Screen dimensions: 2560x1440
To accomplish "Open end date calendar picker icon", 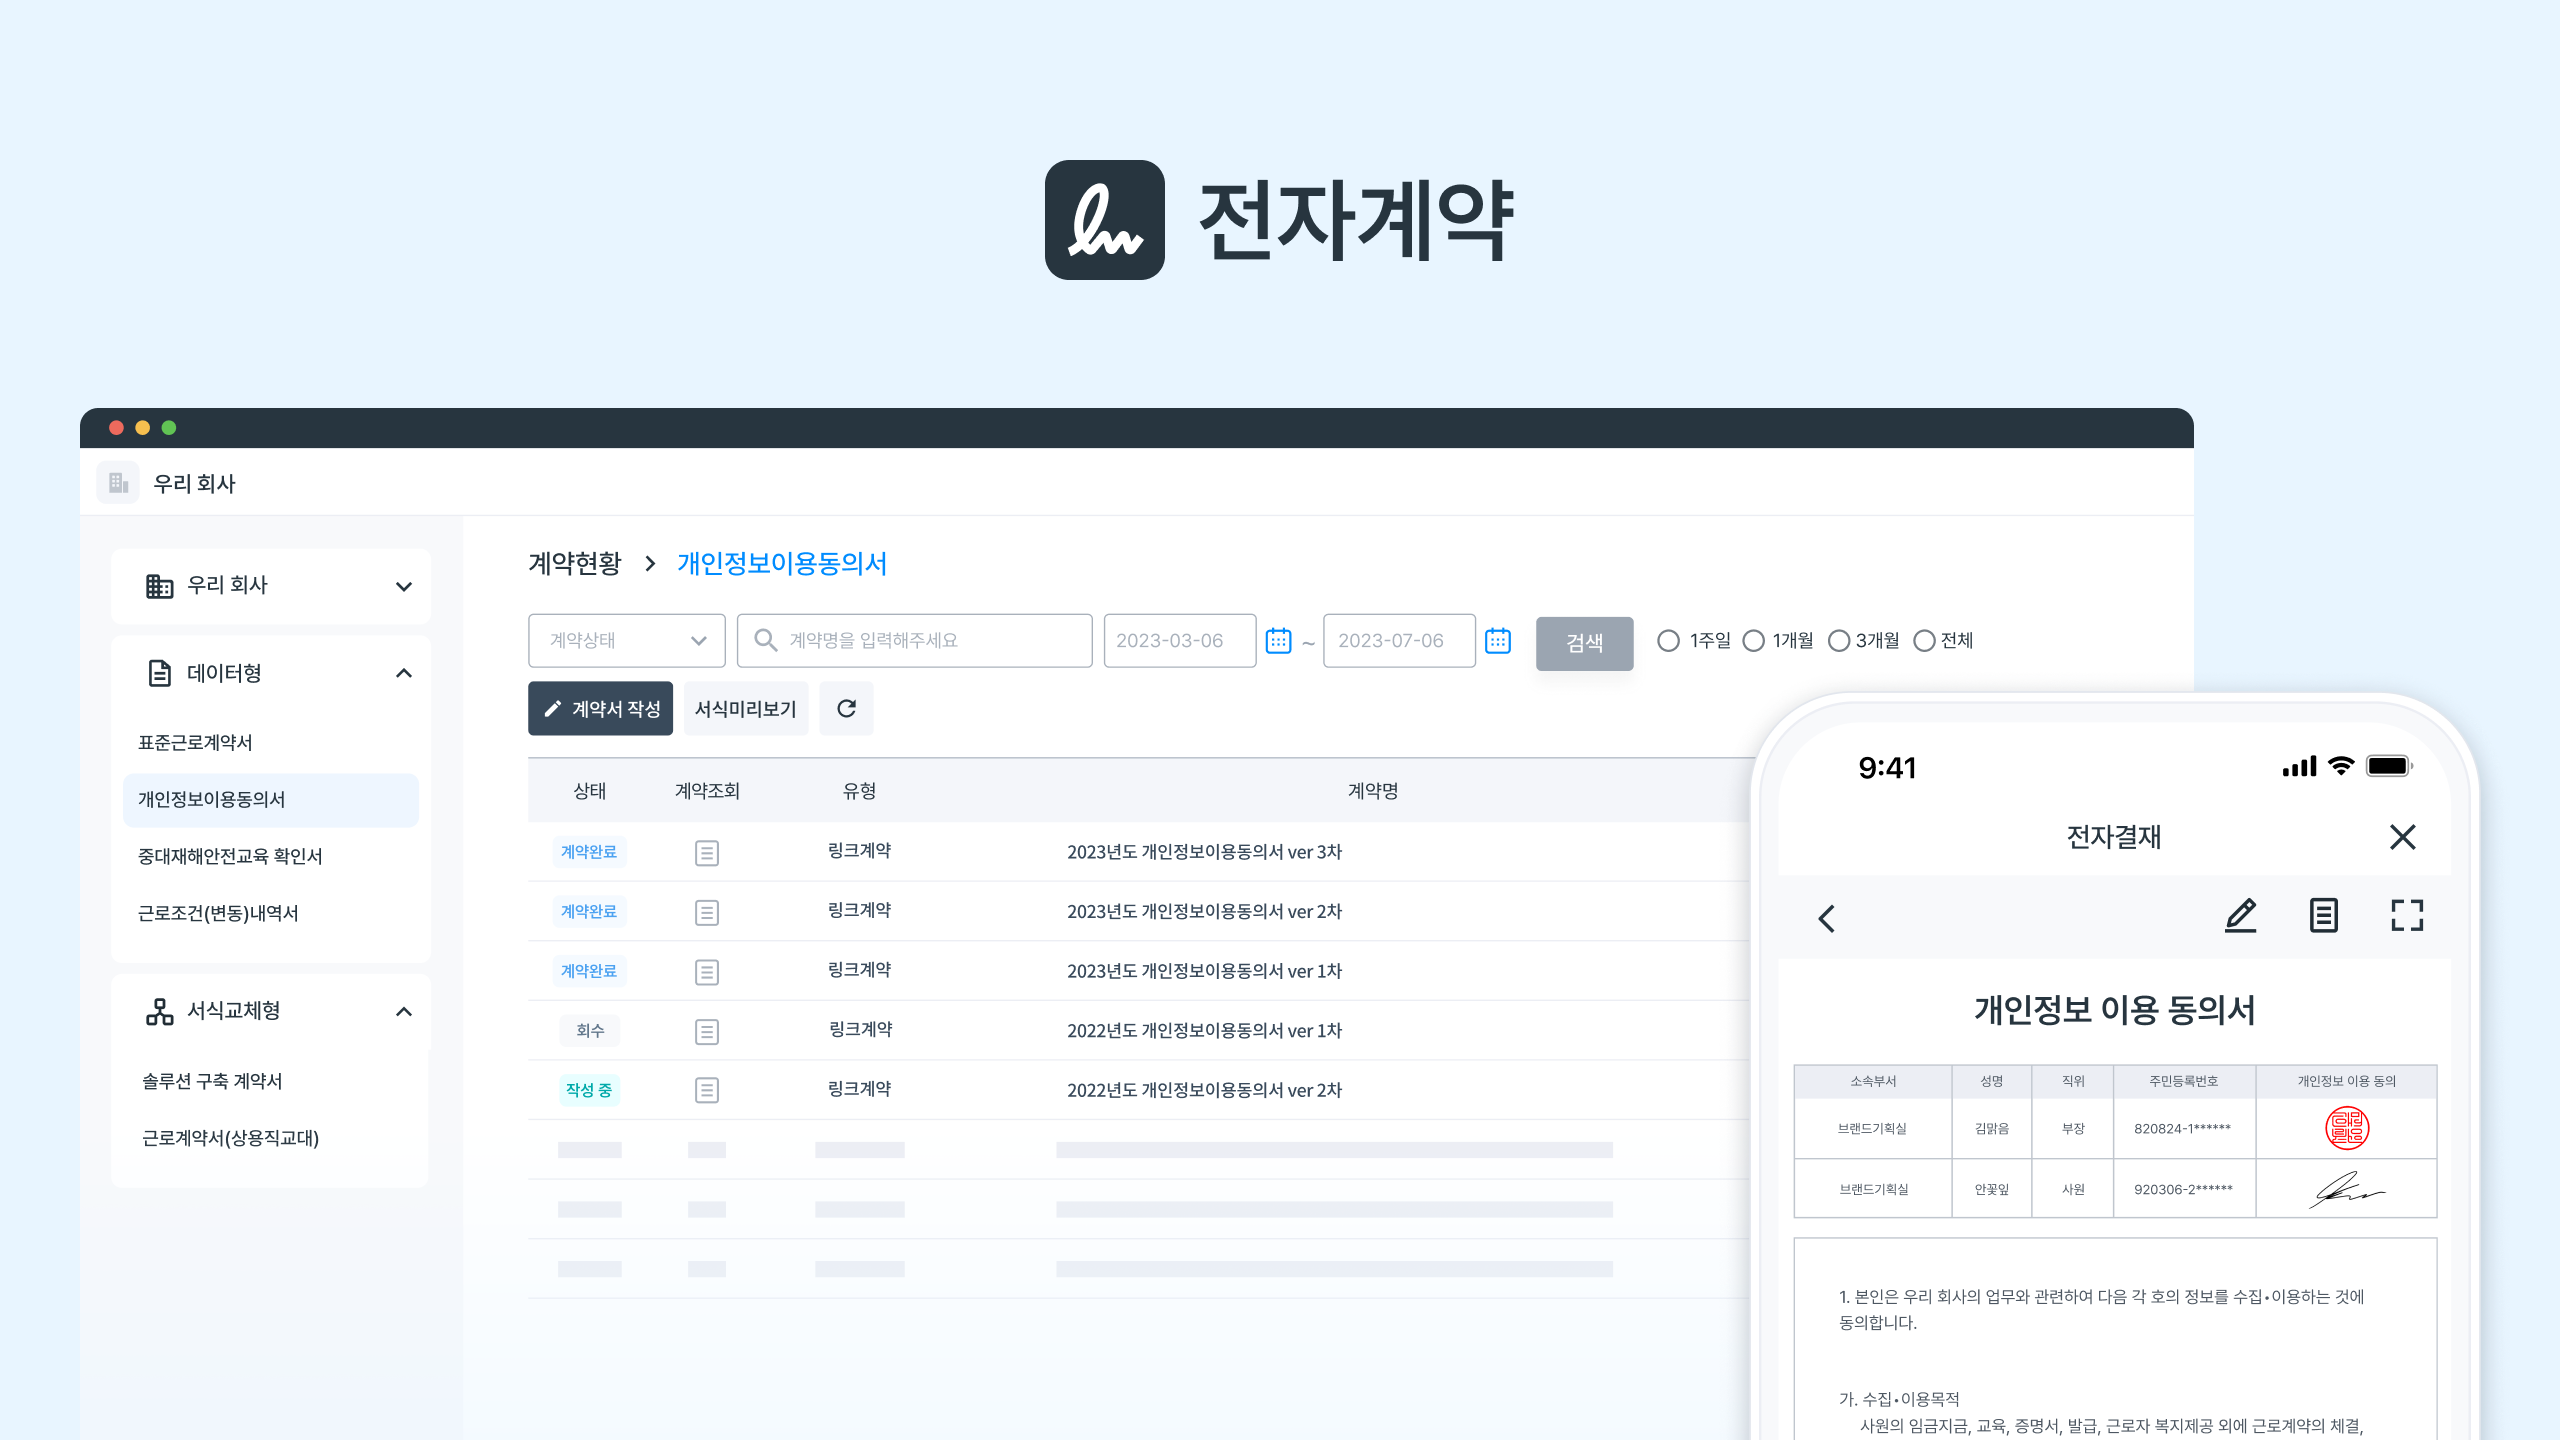I will 1497,641.
